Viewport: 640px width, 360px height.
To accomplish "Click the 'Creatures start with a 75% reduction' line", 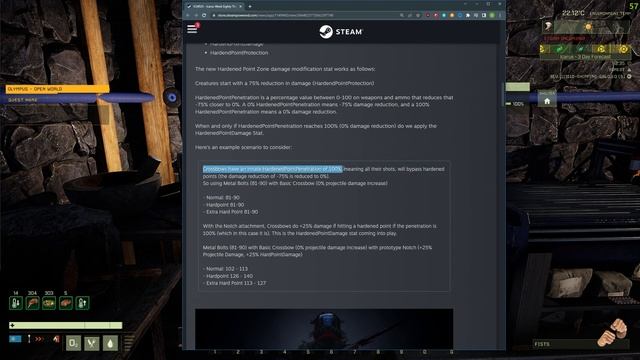I will coord(284,83).
